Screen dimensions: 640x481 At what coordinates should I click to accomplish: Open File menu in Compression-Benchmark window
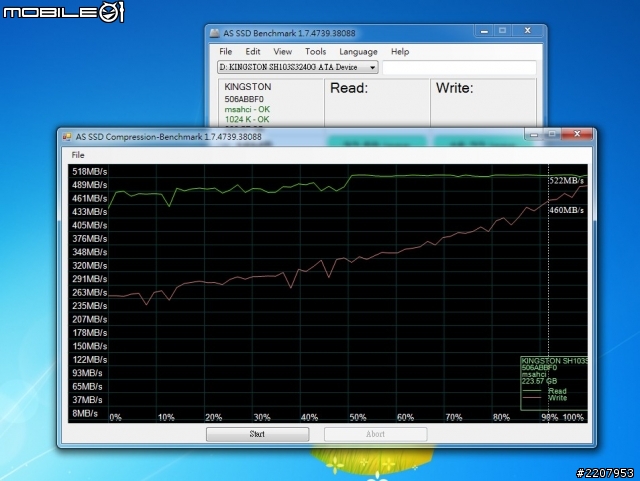point(78,155)
